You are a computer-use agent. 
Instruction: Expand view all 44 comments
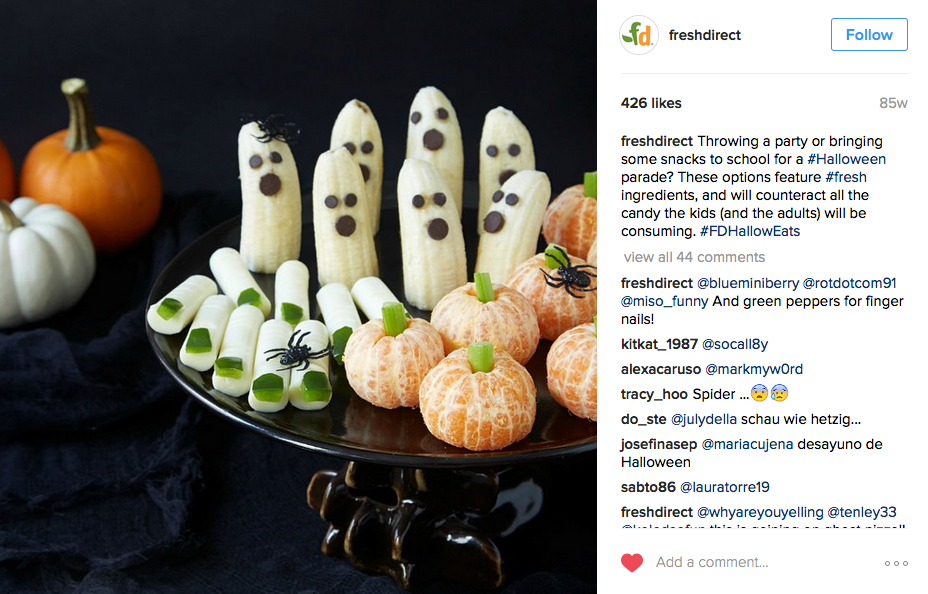pos(694,257)
